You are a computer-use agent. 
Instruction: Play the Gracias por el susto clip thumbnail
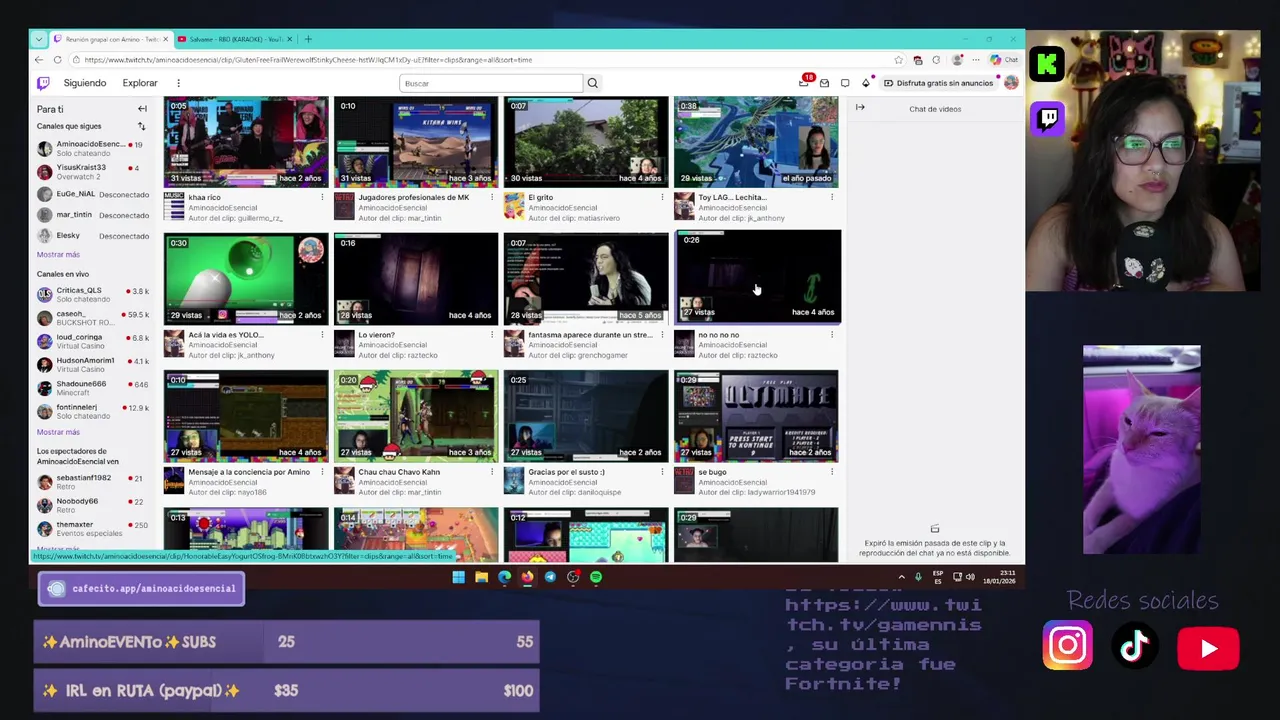[x=586, y=416]
